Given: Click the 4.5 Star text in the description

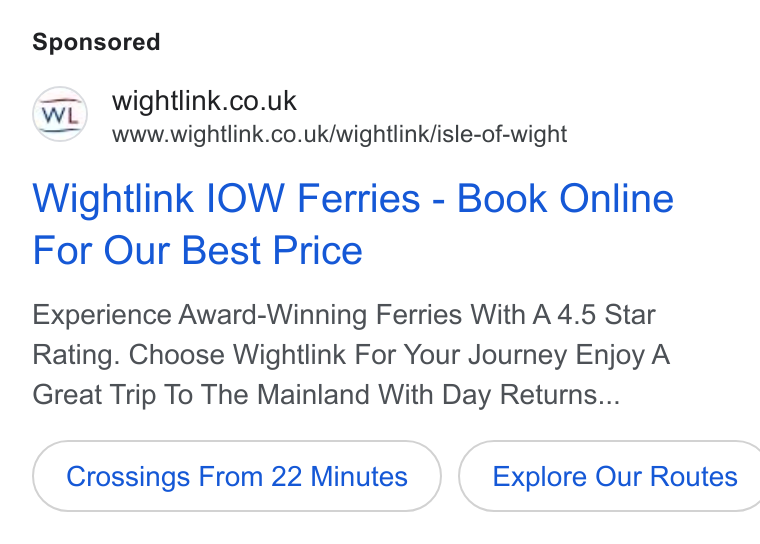Looking at the screenshot, I should point(606,315).
